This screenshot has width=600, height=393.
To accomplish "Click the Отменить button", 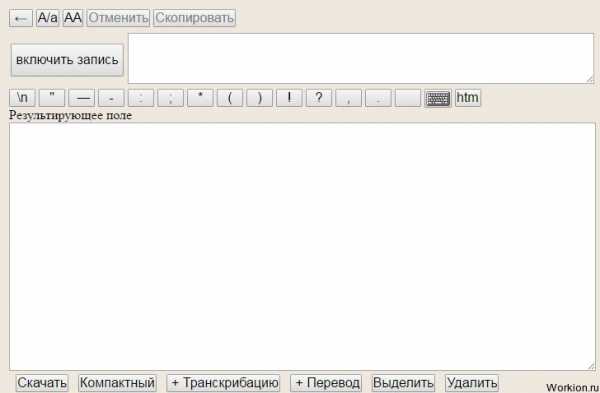I will click(x=118, y=18).
